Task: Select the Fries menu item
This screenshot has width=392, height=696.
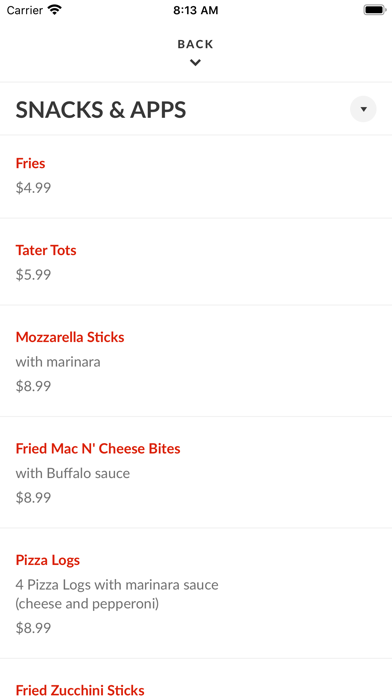Action: [x=196, y=177]
